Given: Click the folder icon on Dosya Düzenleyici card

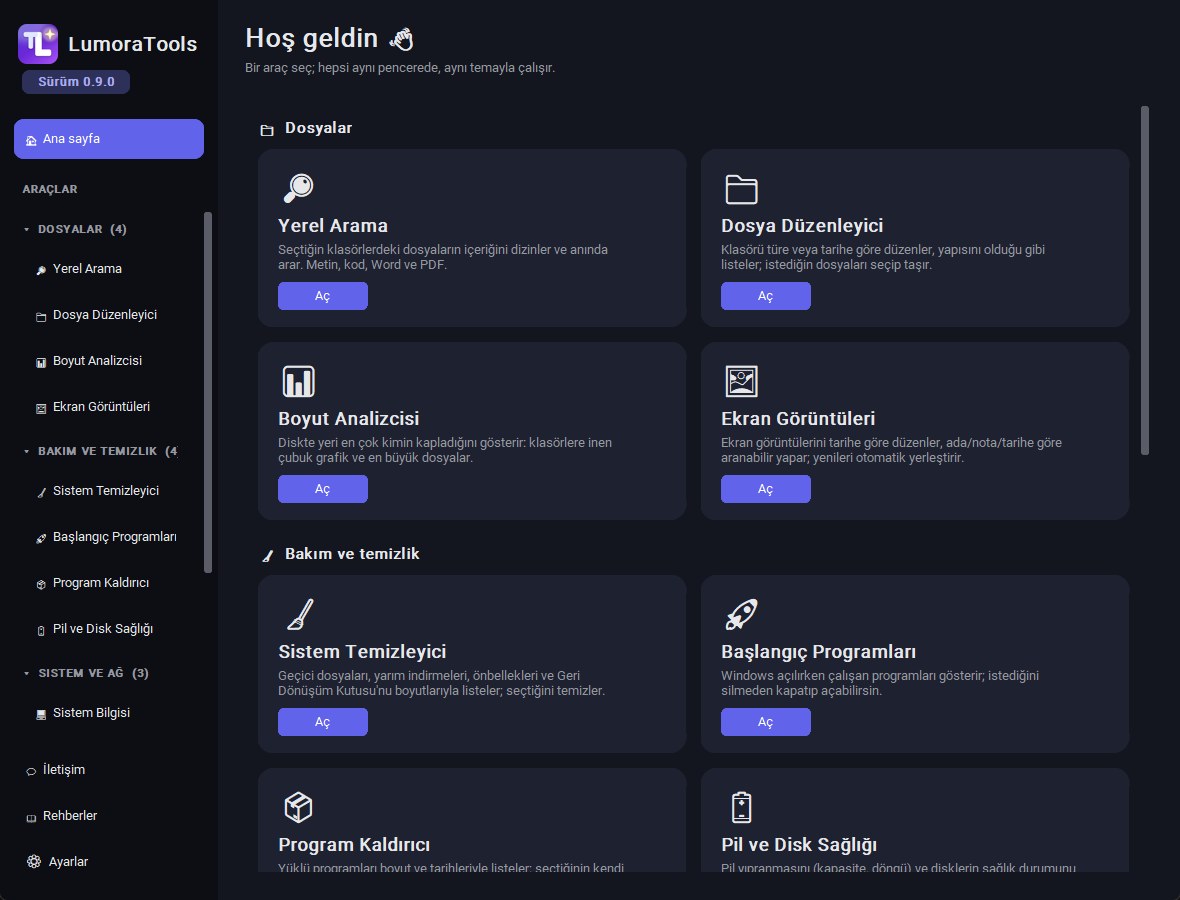Looking at the screenshot, I should coord(741,189).
